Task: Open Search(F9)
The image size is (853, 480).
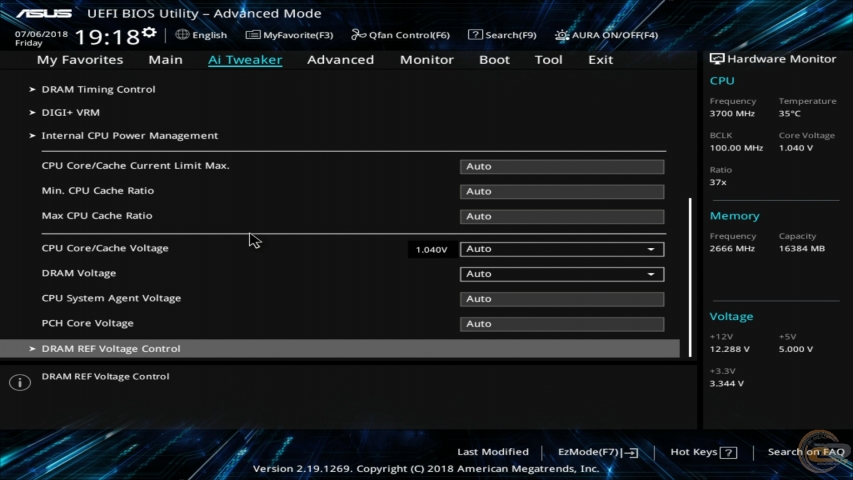Action: (x=502, y=35)
